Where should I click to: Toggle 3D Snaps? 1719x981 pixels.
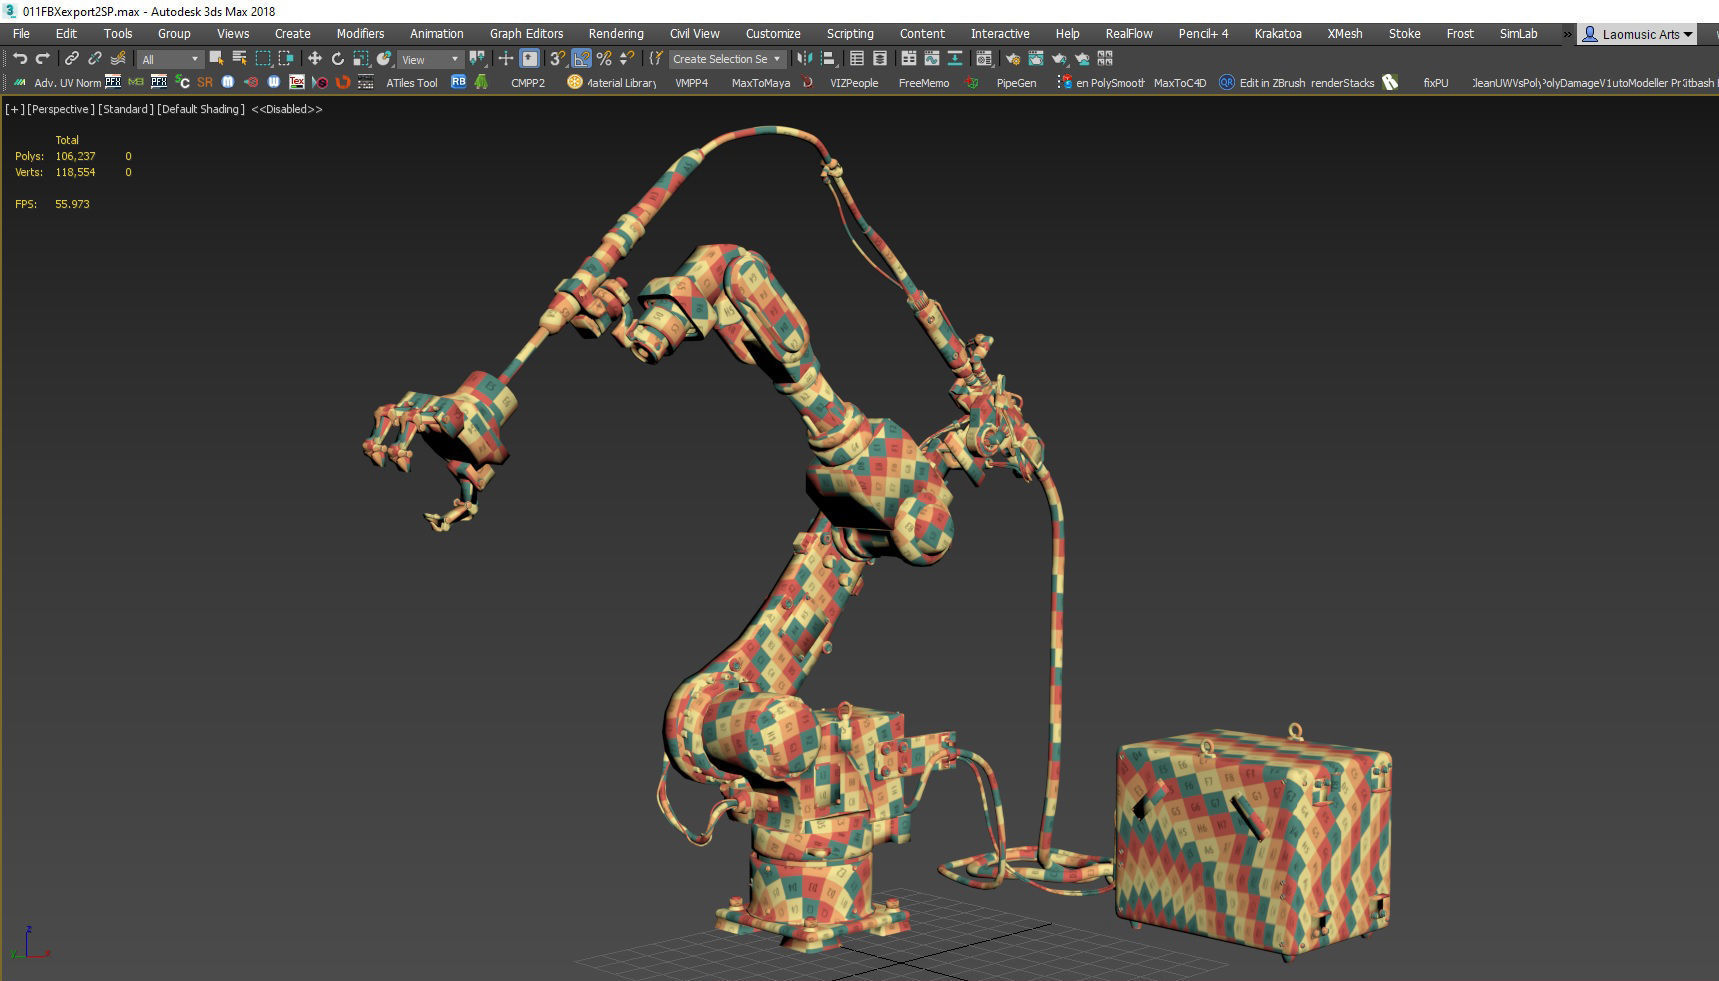pos(557,59)
